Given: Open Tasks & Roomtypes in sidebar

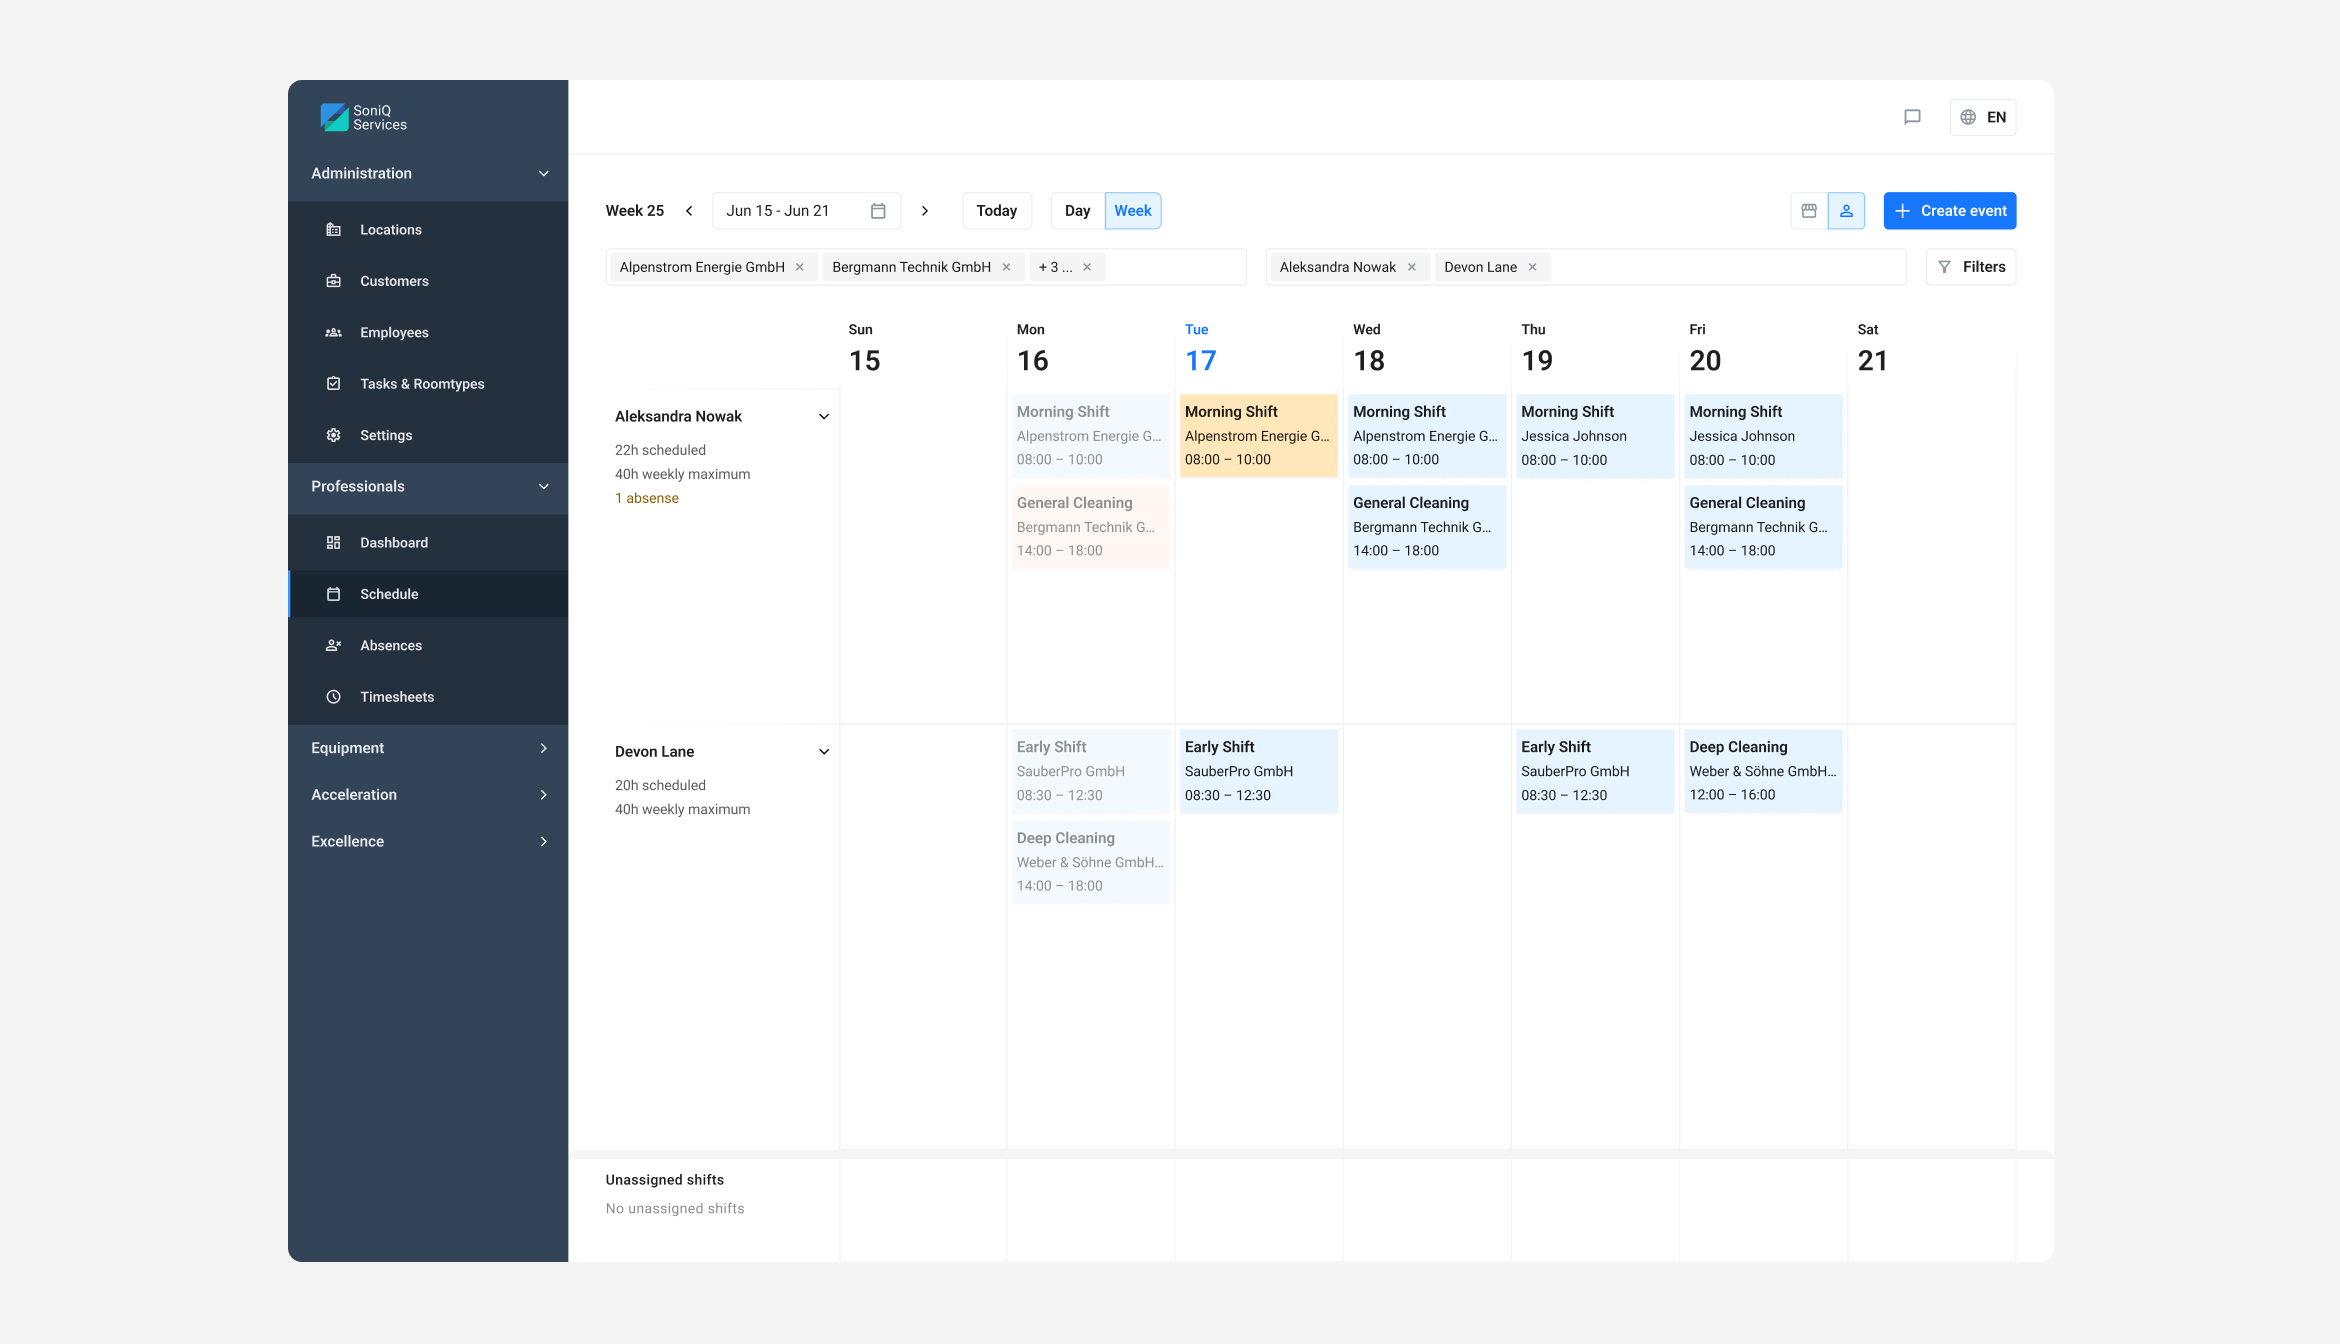Looking at the screenshot, I should click(x=421, y=384).
